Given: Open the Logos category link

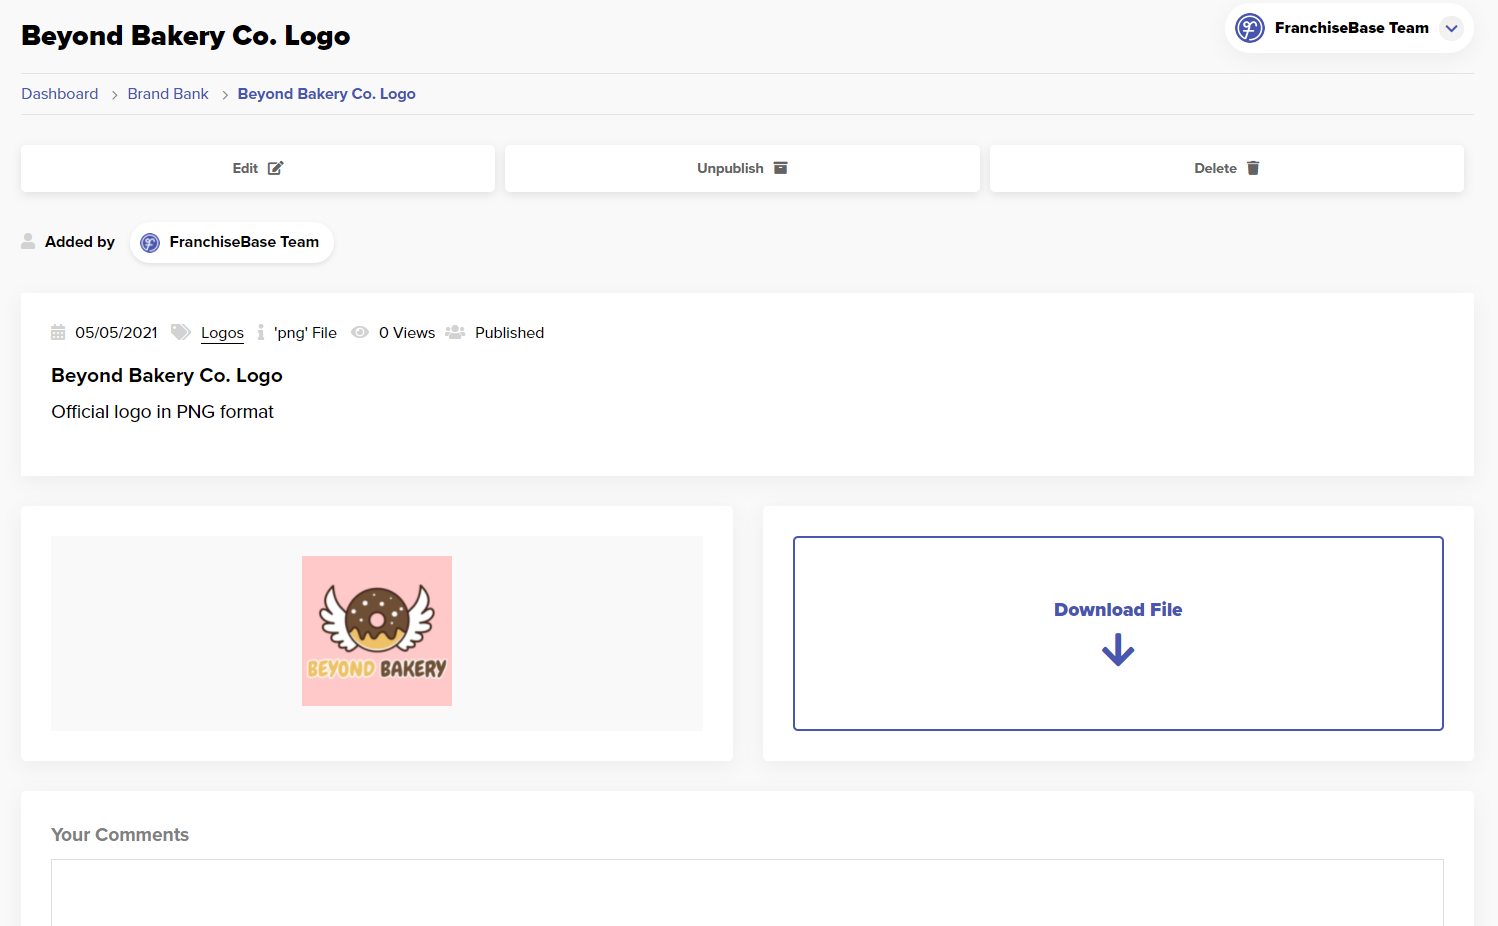Looking at the screenshot, I should (x=221, y=332).
